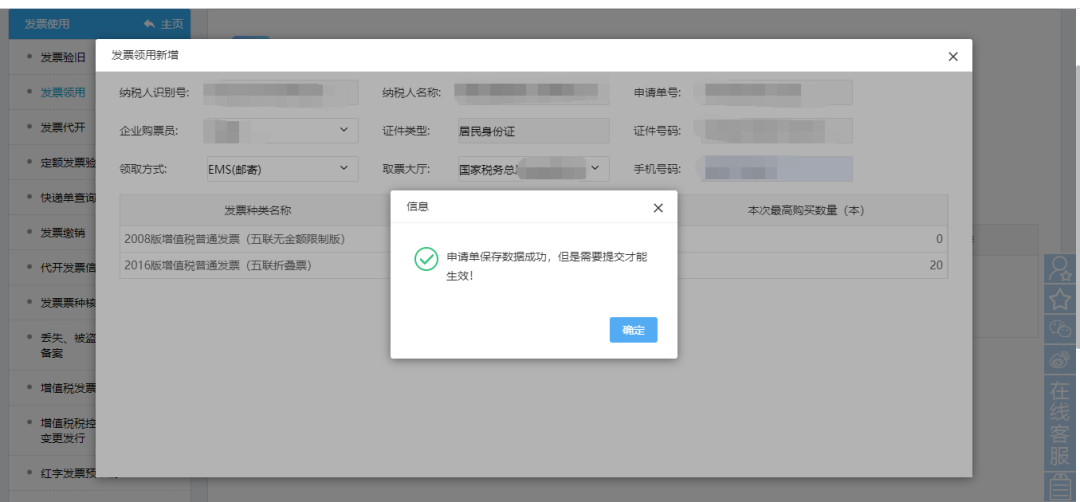Click the 证件类型 居民身份证 field
Image resolution: width=1080 pixels, height=502 pixels.
click(534, 130)
